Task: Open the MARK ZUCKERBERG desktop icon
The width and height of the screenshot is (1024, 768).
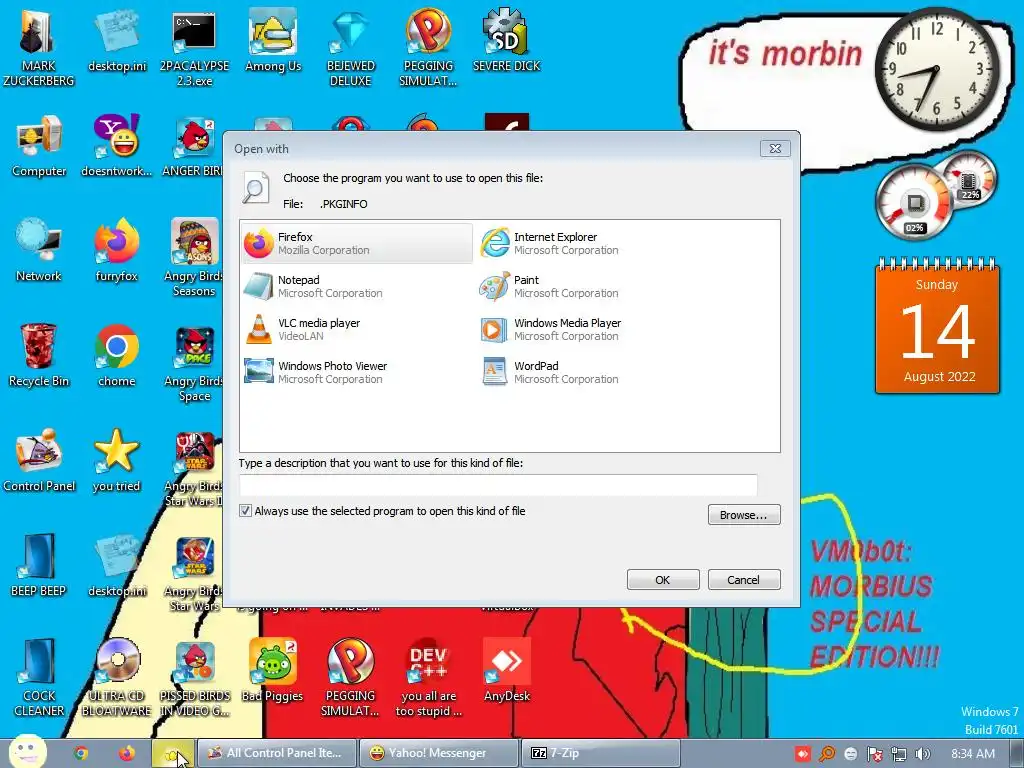Action: click(39, 48)
